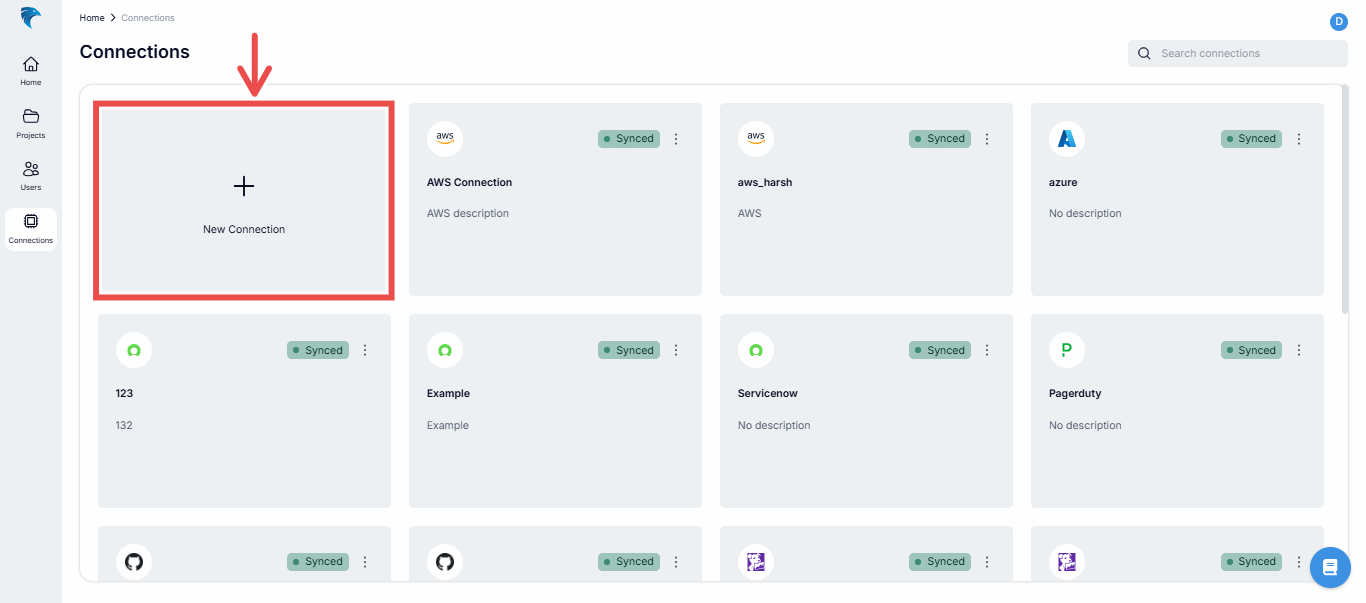Select the Connections sidebar icon
1366x603 pixels.
(x=31, y=228)
